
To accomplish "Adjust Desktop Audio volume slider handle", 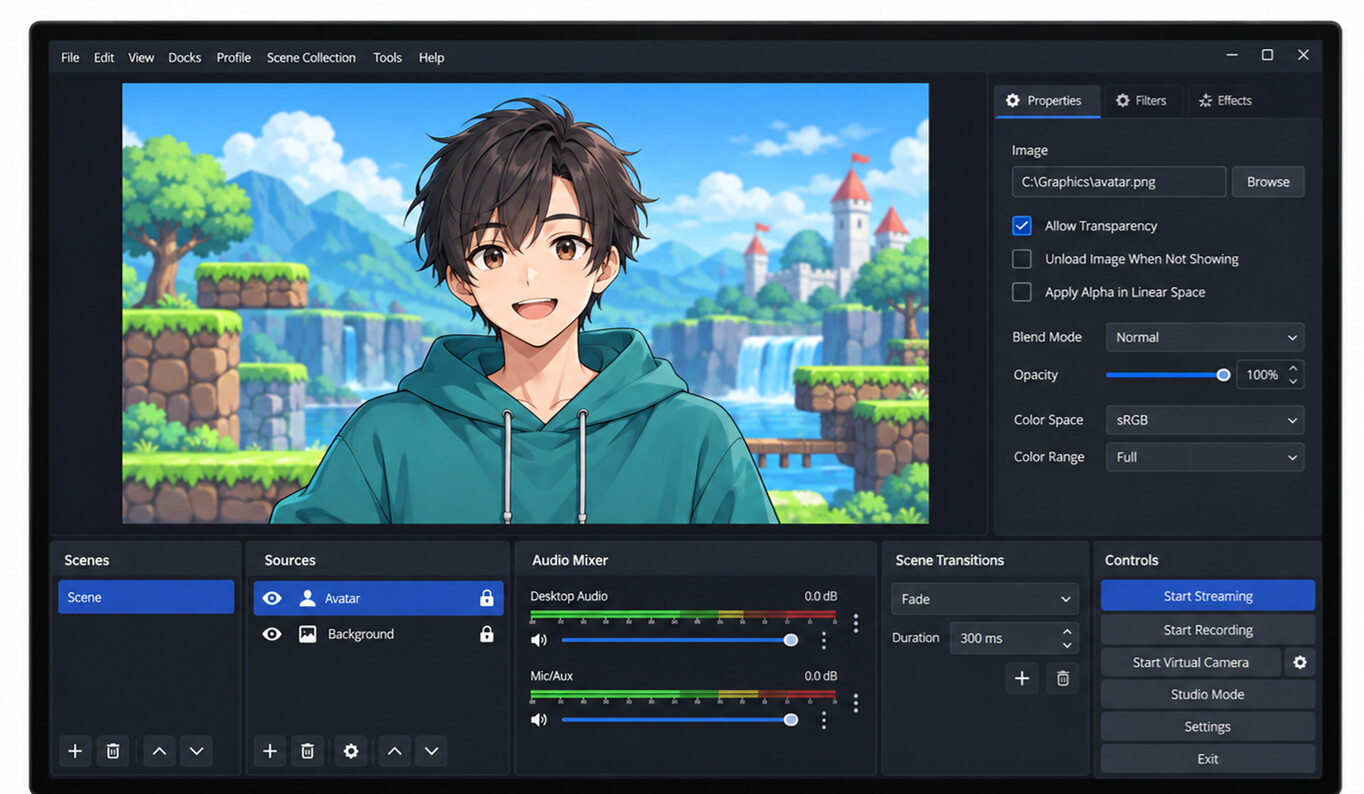I will 791,640.
